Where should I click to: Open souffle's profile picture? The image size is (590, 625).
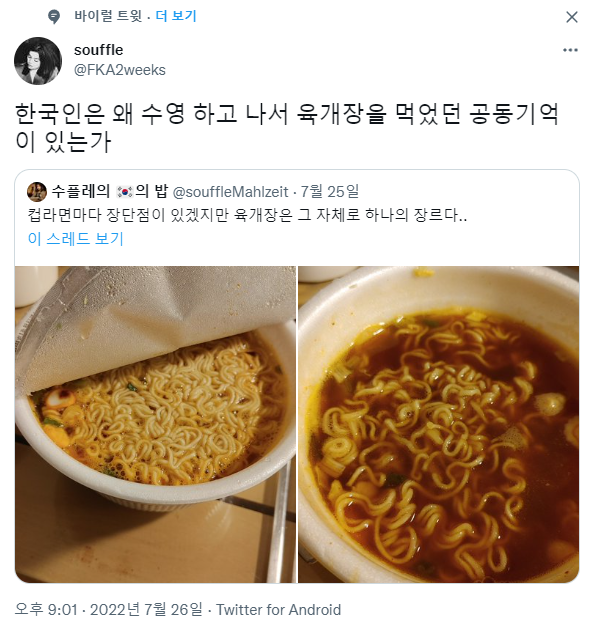point(38,61)
